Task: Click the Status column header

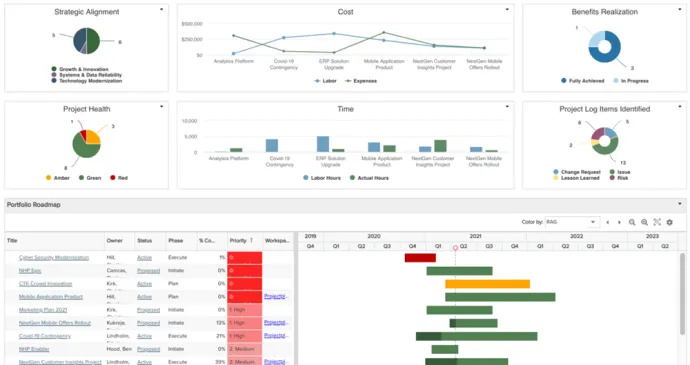Action: pos(144,240)
